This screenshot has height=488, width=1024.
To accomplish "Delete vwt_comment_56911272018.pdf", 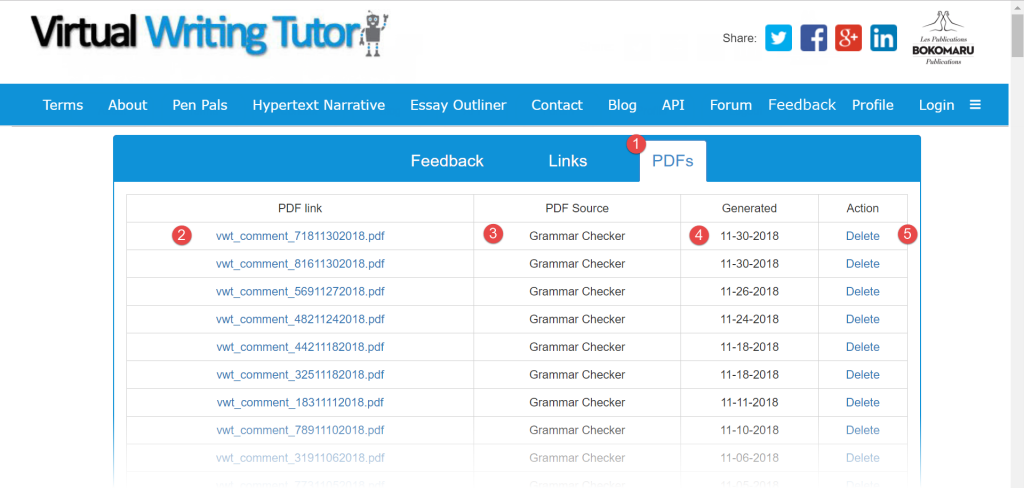I will pyautogui.click(x=863, y=291).
